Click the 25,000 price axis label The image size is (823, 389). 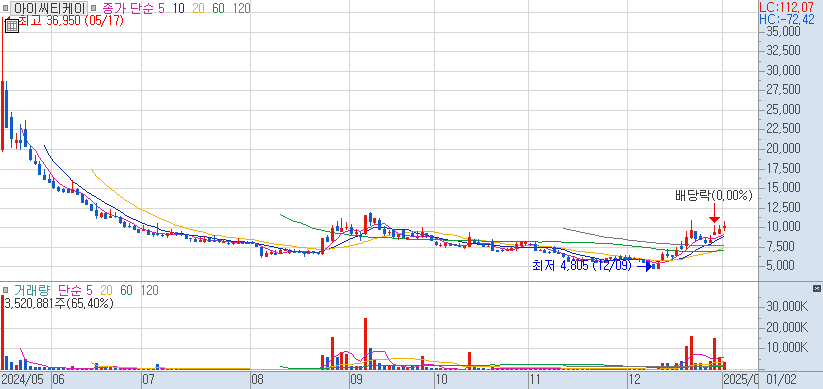[782, 109]
